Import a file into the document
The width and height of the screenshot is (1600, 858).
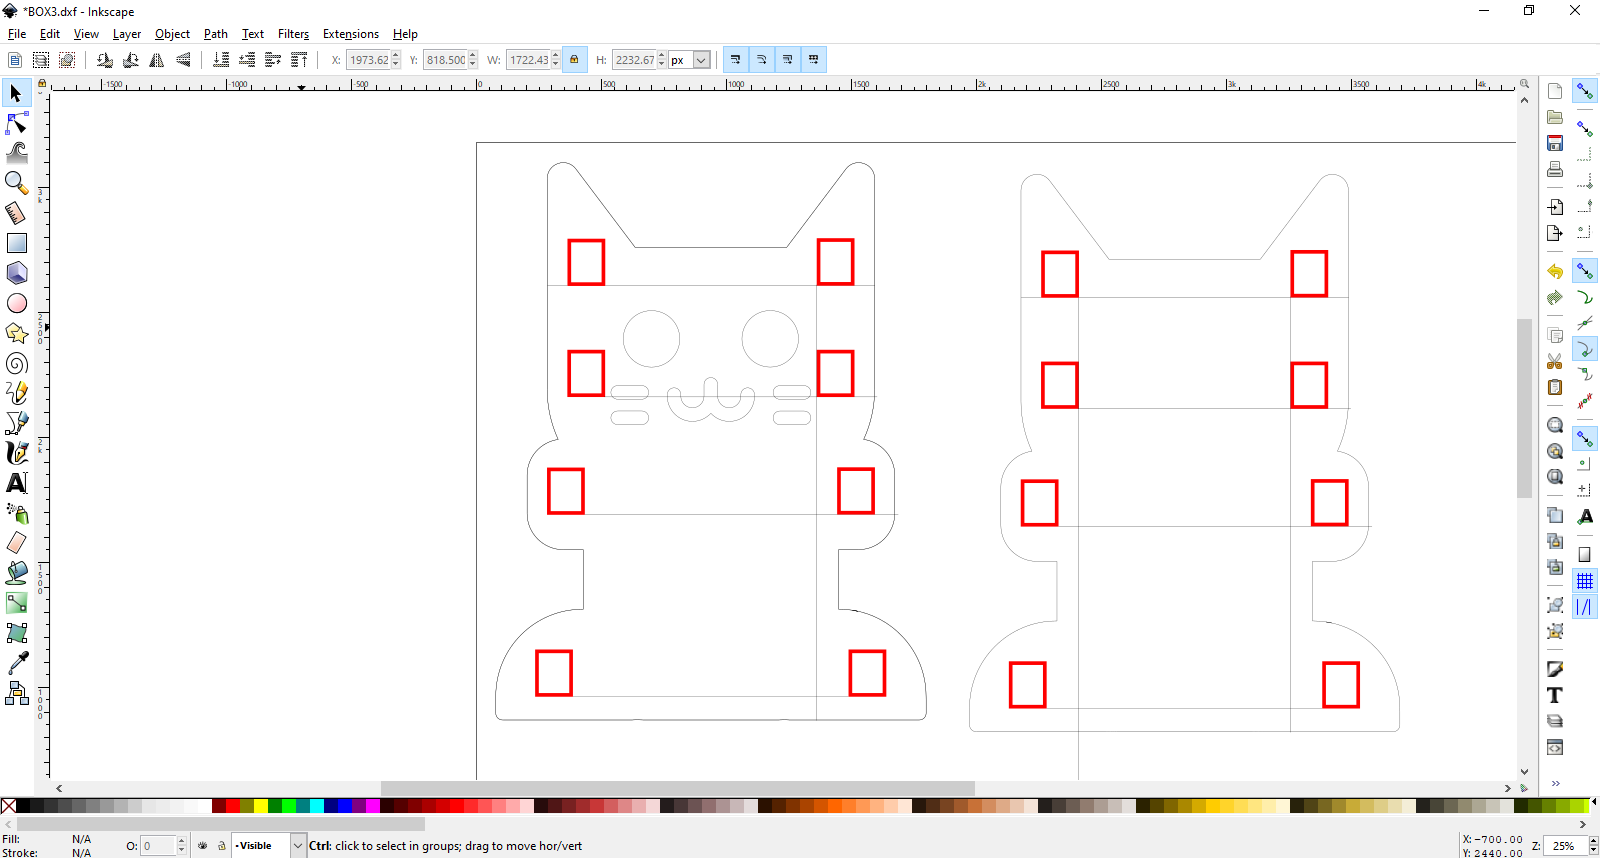(1555, 207)
